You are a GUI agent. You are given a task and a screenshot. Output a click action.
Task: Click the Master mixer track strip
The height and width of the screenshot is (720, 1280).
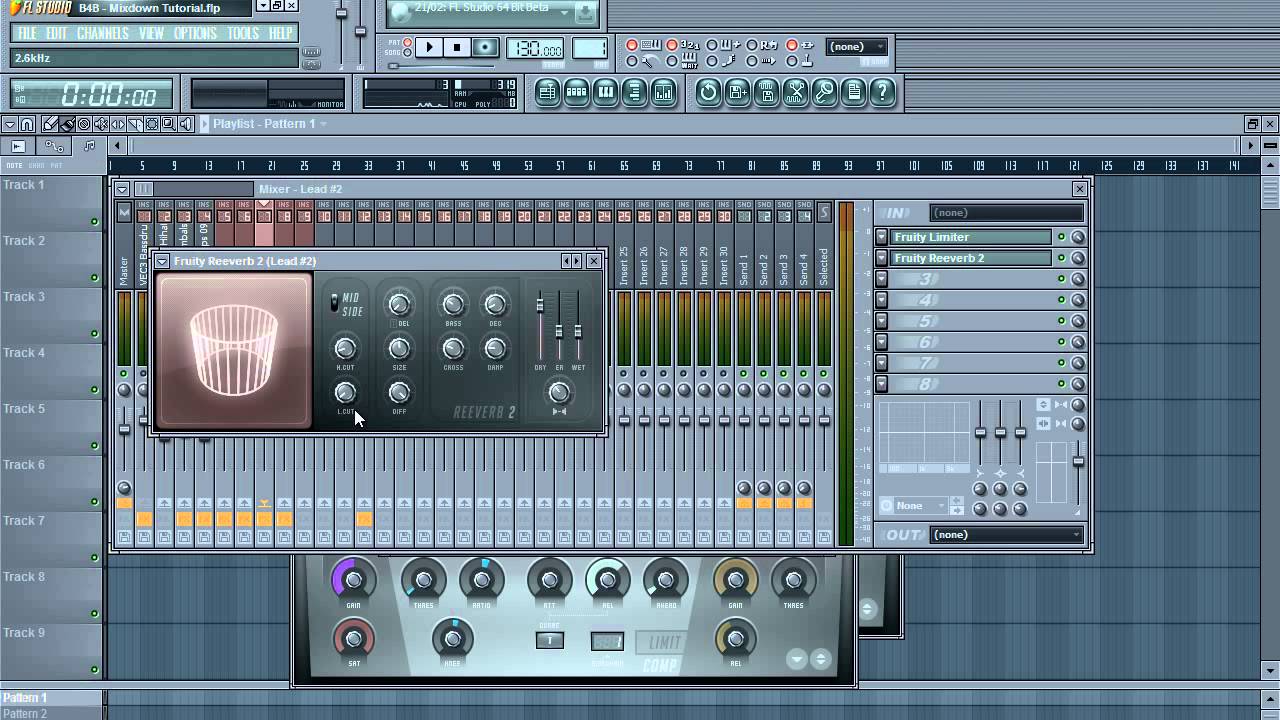(x=124, y=374)
